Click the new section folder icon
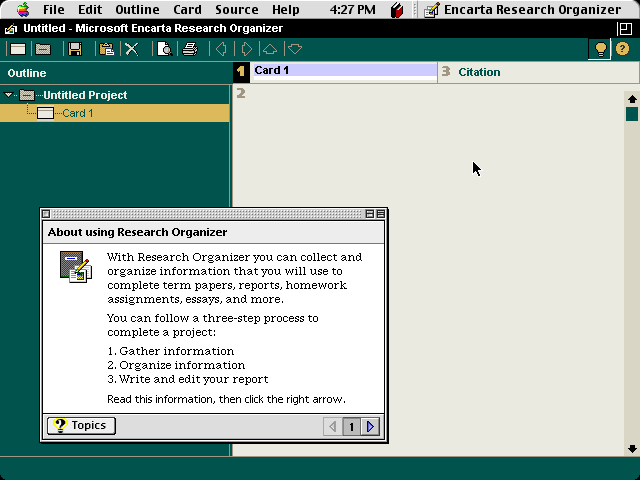This screenshot has height=480, width=640. (43, 49)
